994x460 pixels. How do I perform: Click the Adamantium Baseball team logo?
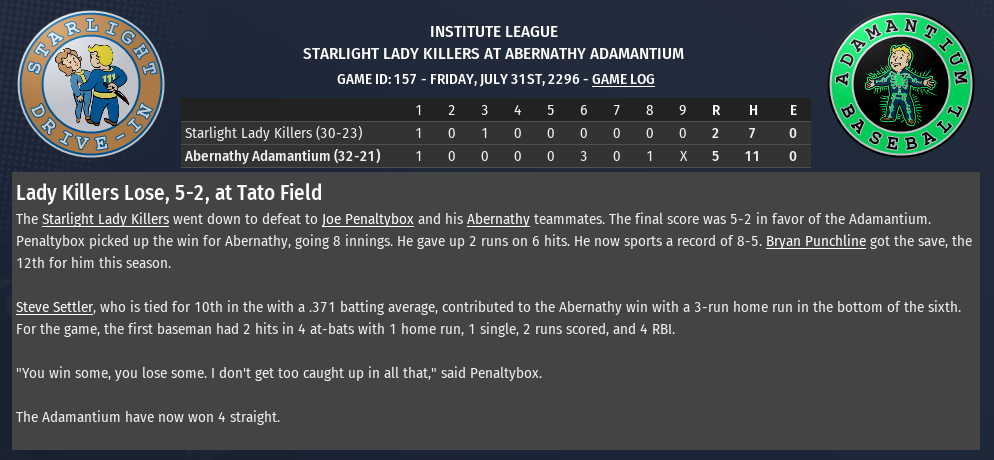[902, 84]
